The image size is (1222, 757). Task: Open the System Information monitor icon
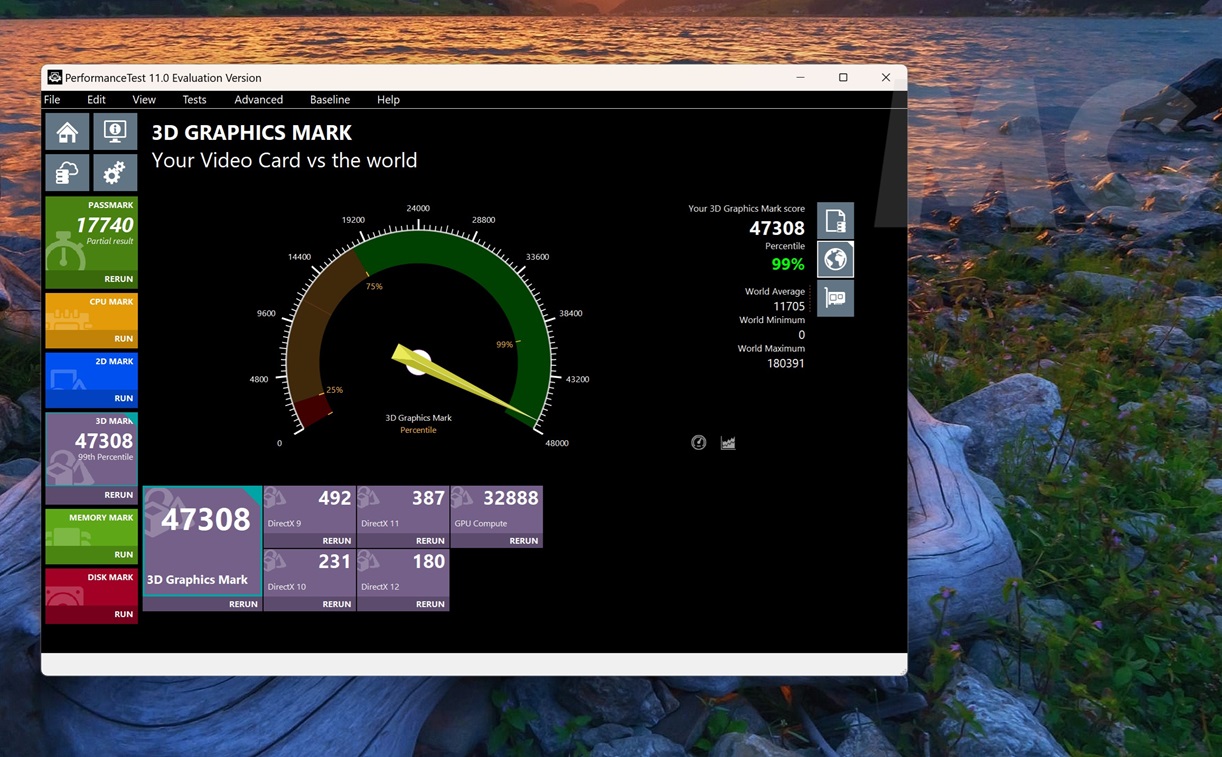pyautogui.click(x=115, y=132)
